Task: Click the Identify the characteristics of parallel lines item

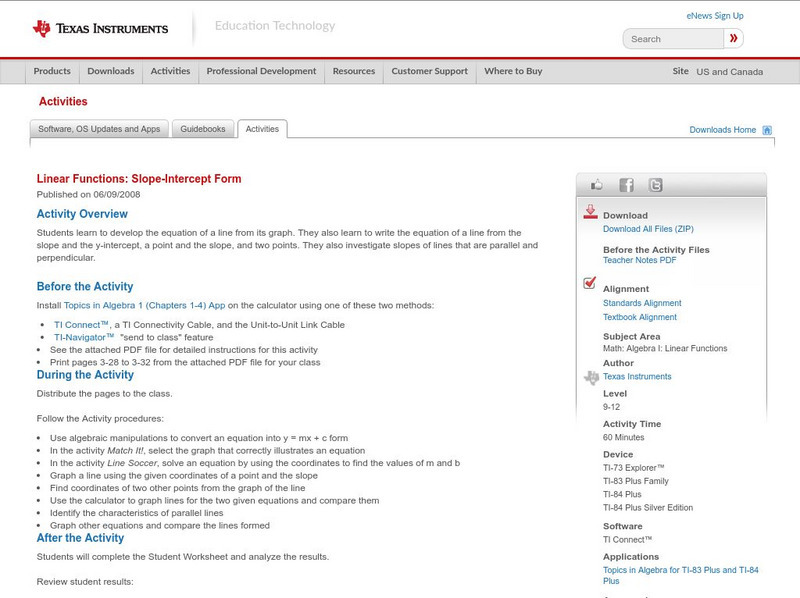Action: tap(137, 513)
